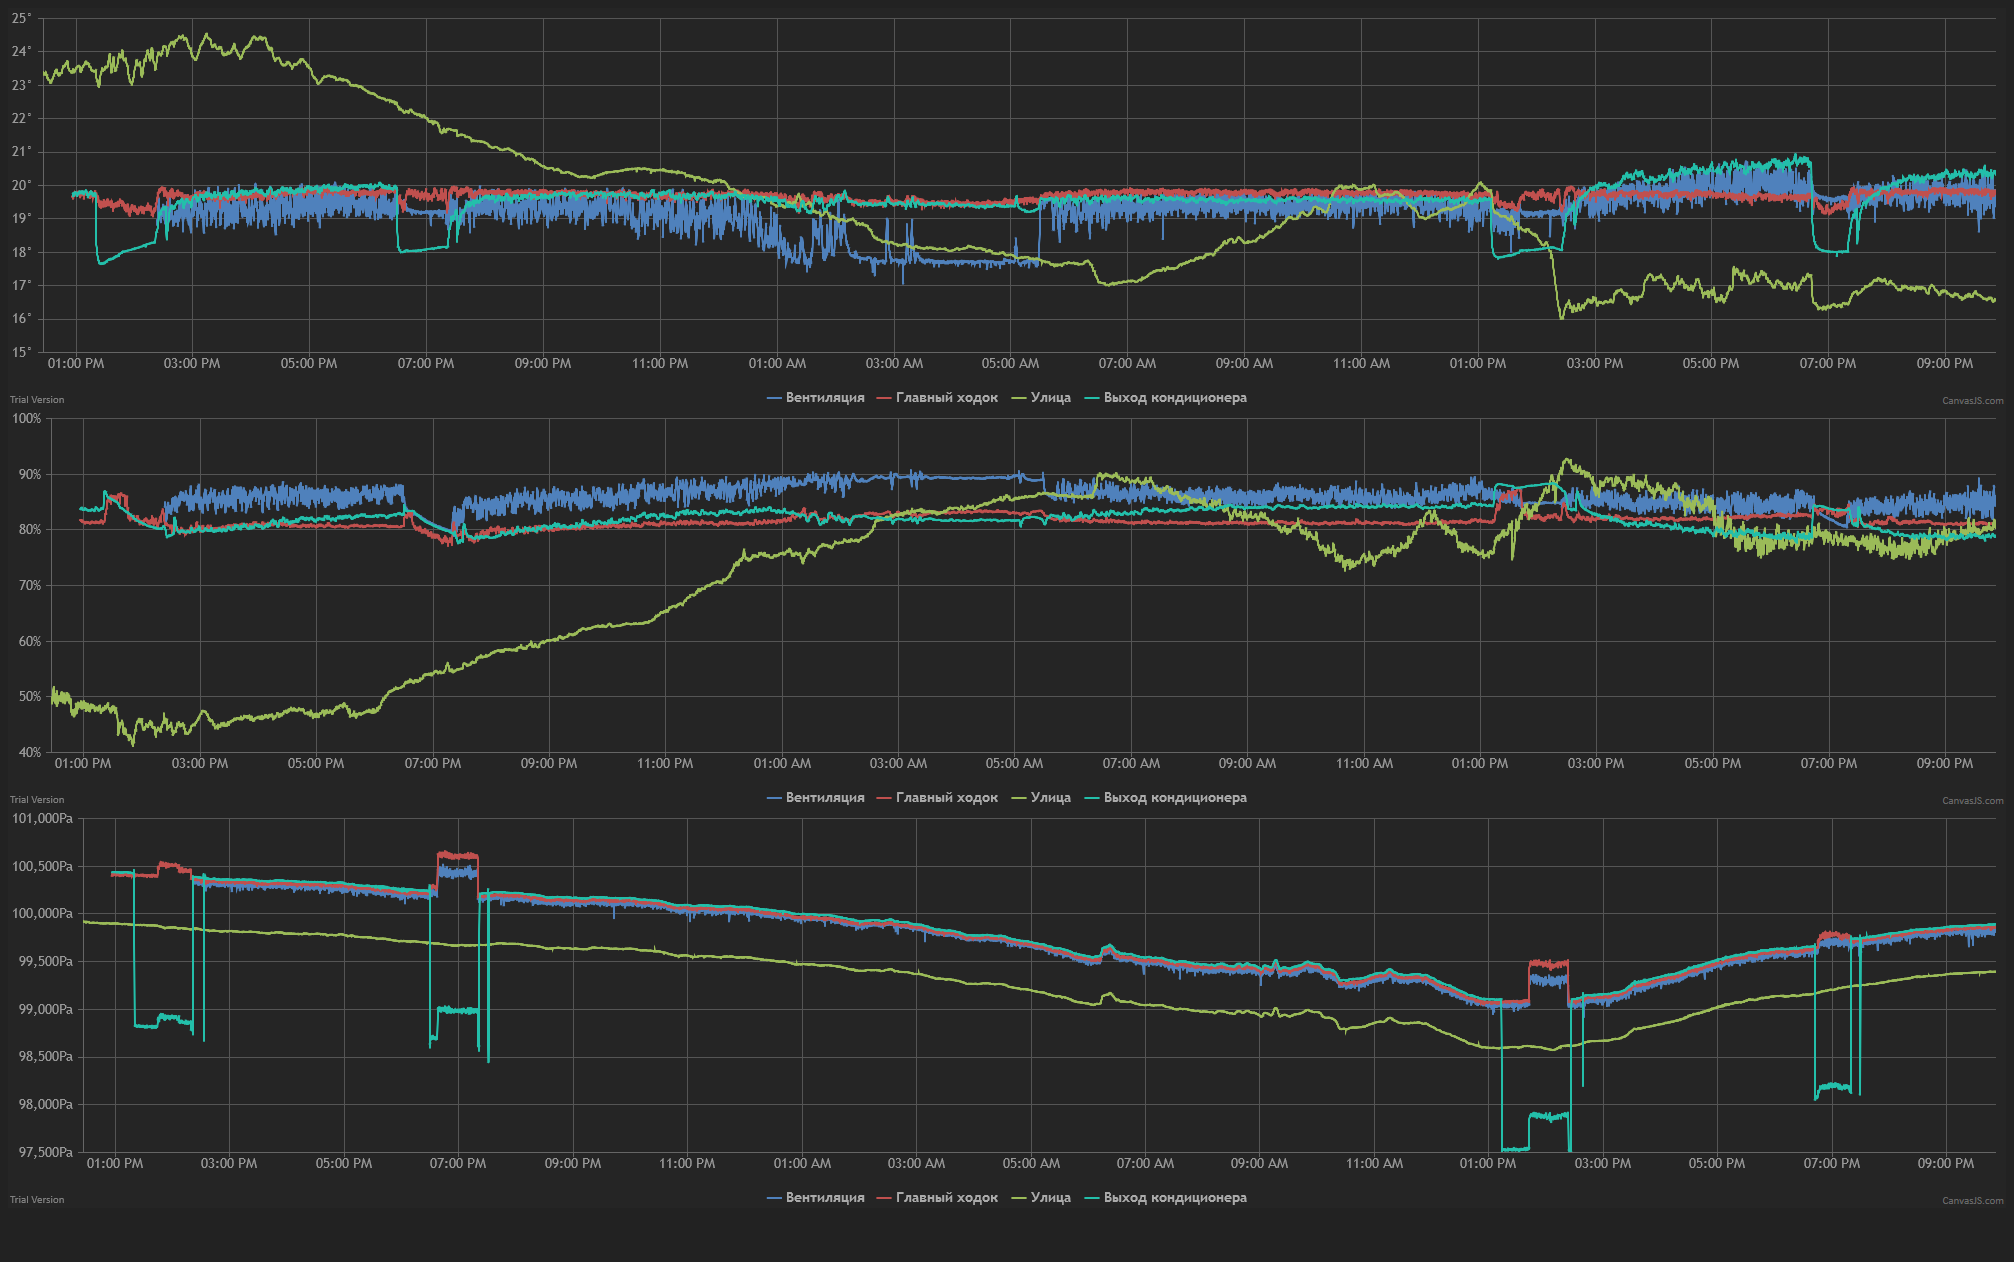Click 05:00 AM label on pressure chart
The image size is (2014, 1262).
point(1031,1163)
